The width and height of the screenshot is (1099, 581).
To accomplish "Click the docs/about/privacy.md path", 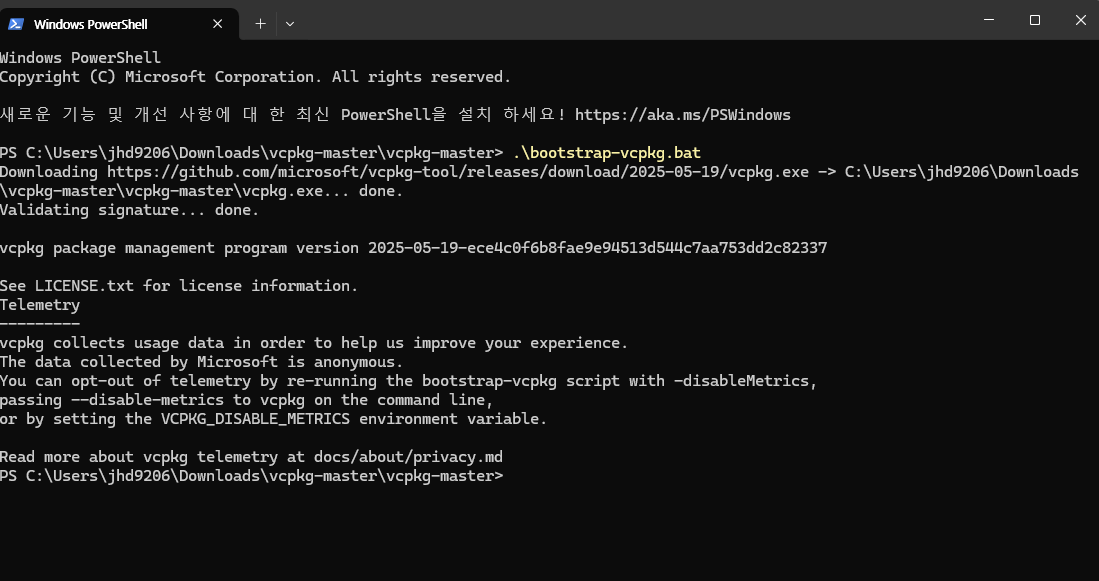I will coord(409,457).
